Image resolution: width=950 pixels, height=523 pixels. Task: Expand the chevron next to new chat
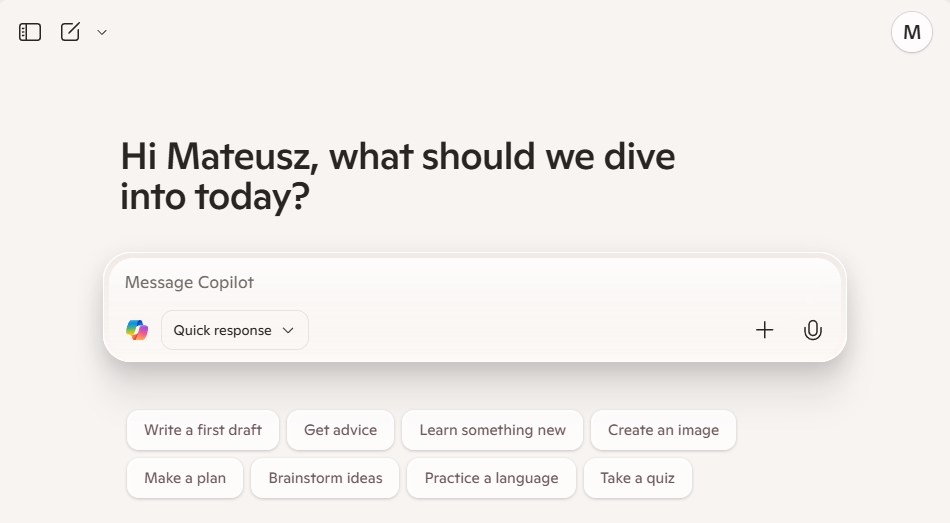[x=102, y=33]
